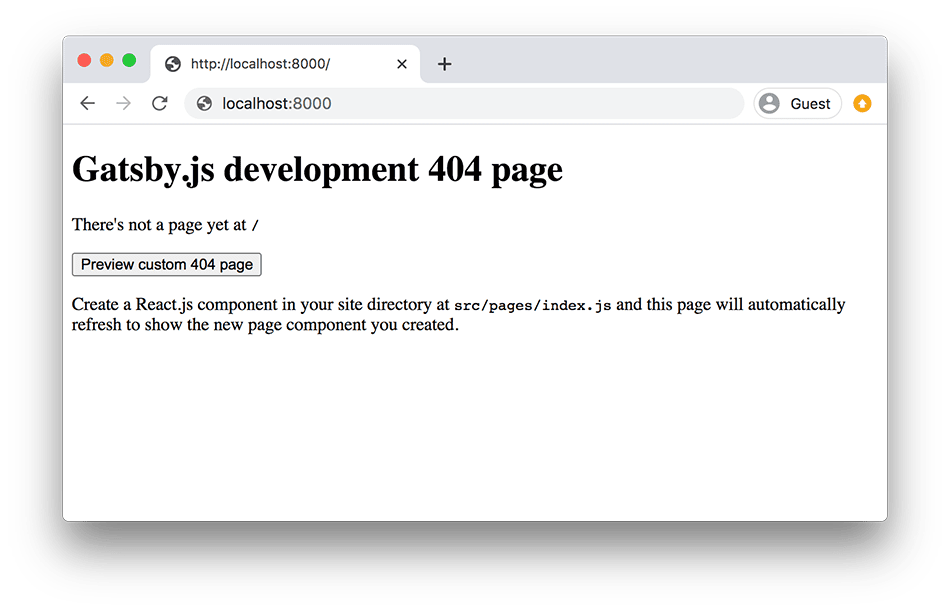Focus the localhost:8000 address bar

464,104
